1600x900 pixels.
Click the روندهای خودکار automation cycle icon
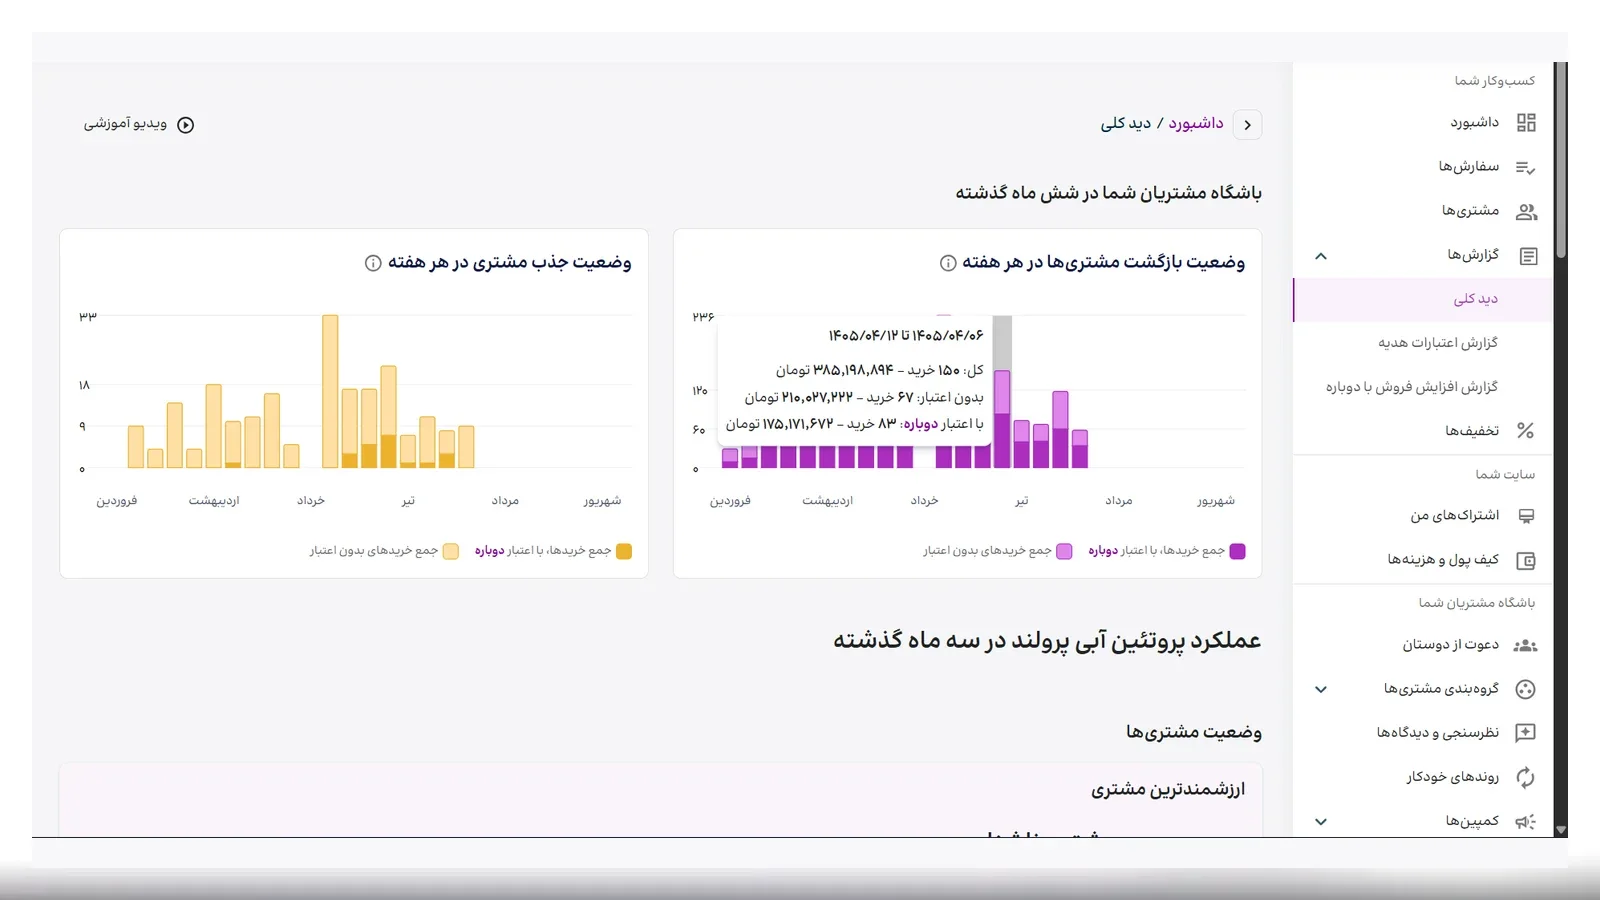(x=1525, y=777)
